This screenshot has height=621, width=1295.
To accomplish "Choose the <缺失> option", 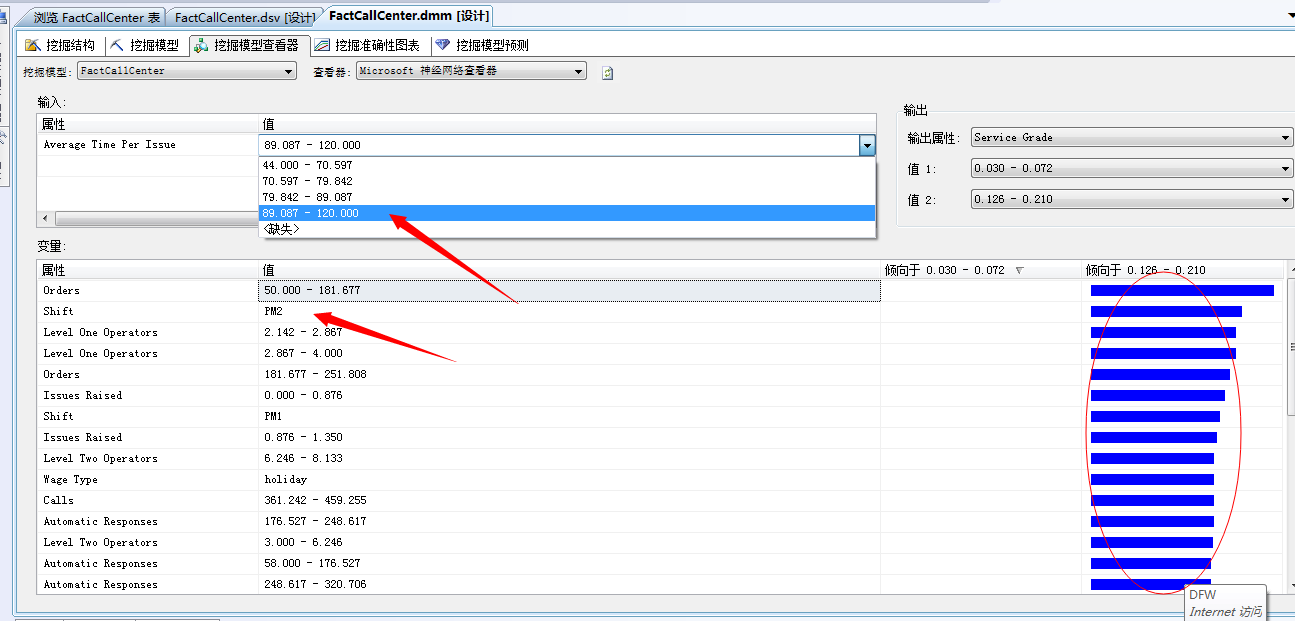I will 567,229.
